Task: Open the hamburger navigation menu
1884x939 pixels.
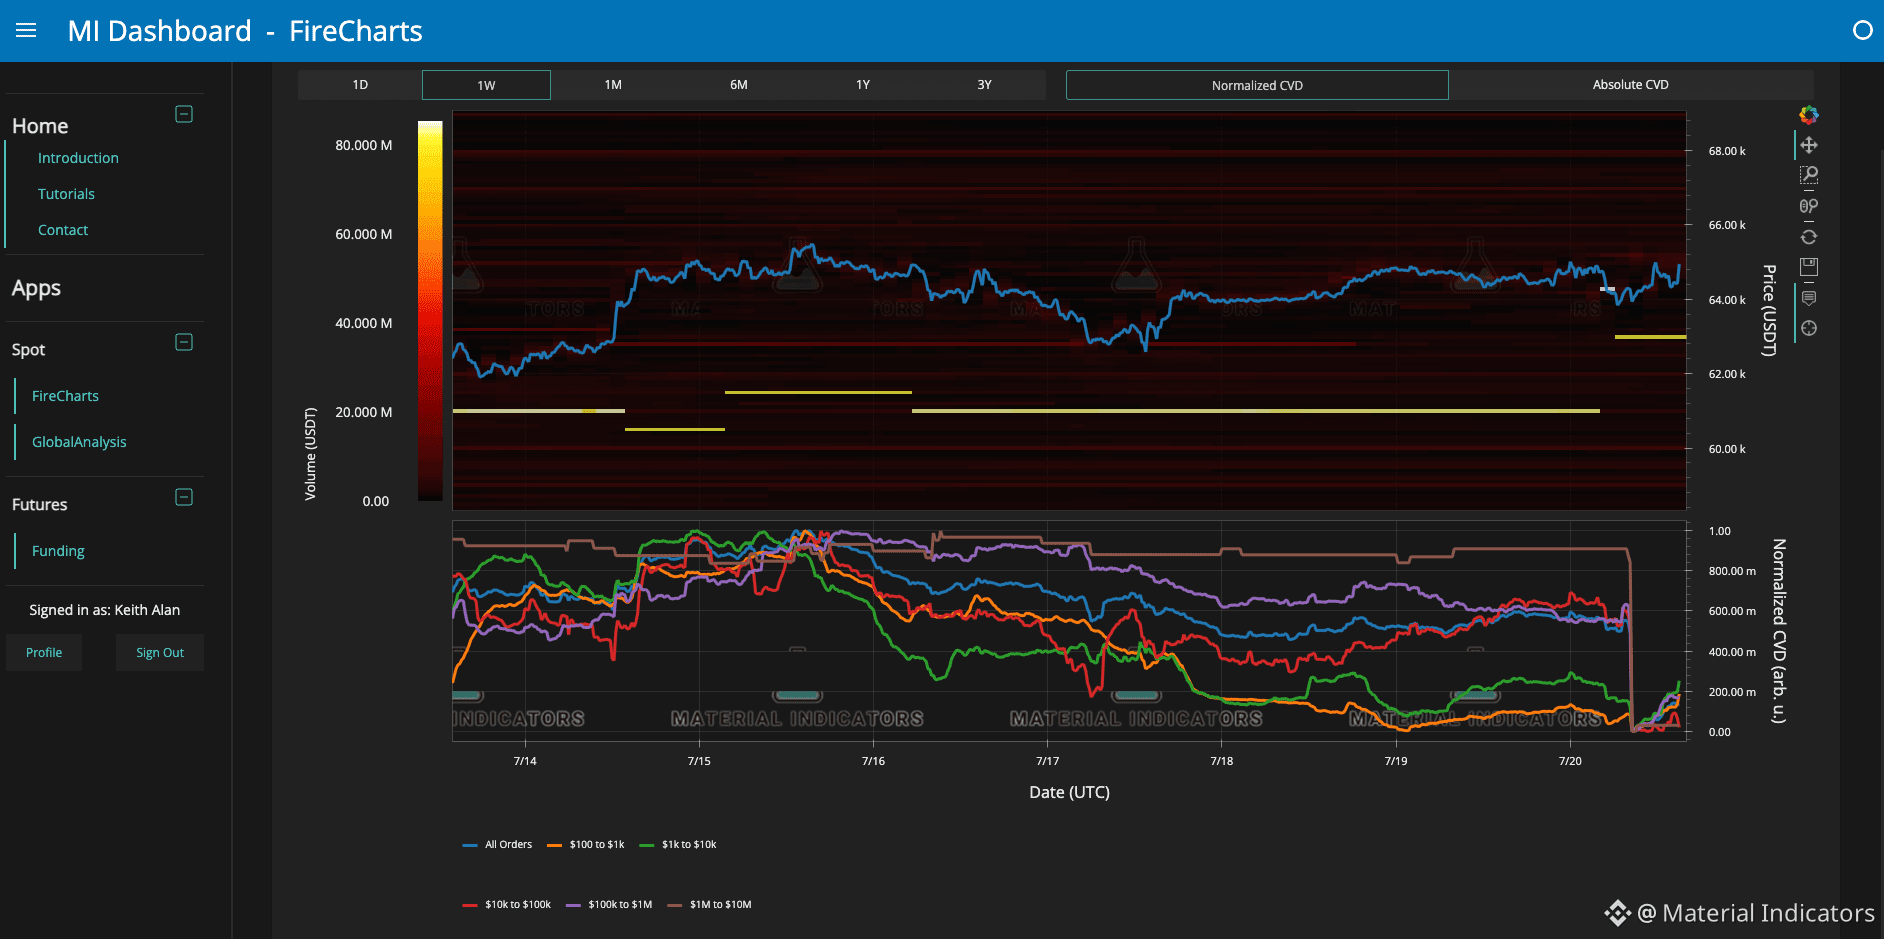Action: pos(26,31)
